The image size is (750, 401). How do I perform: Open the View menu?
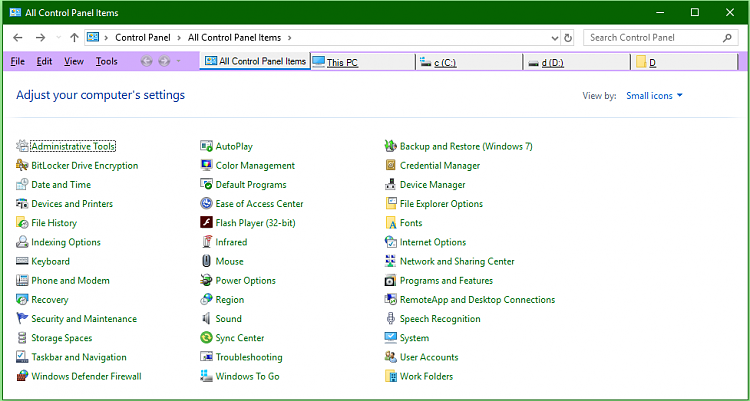(74, 61)
